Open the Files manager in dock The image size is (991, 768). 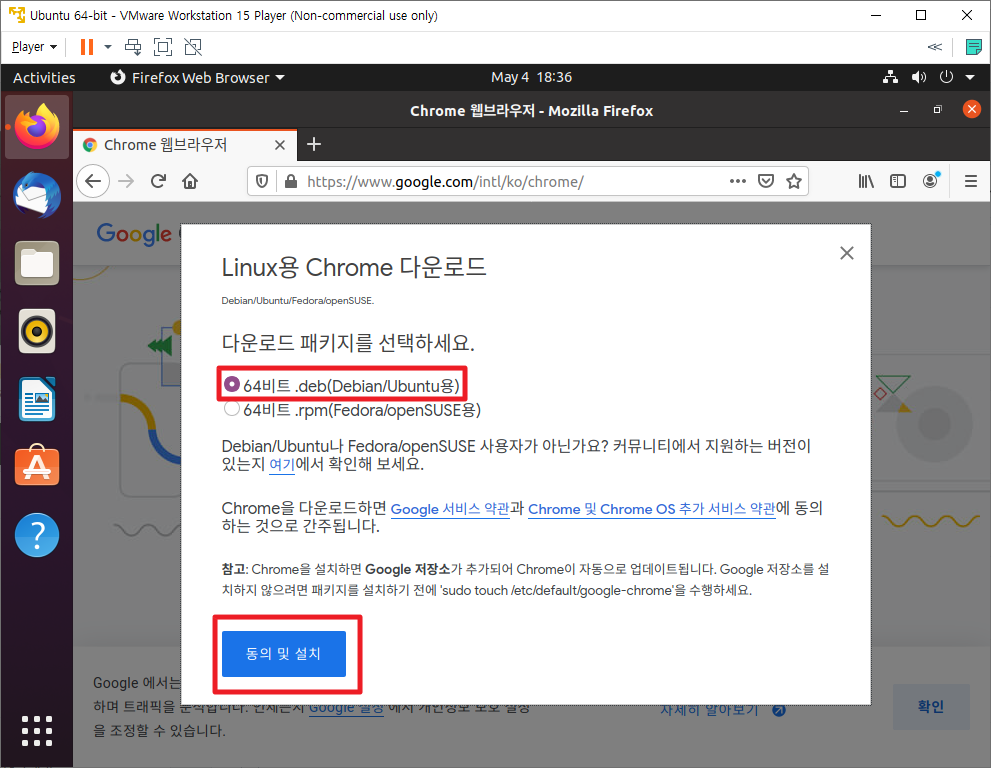click(x=37, y=263)
